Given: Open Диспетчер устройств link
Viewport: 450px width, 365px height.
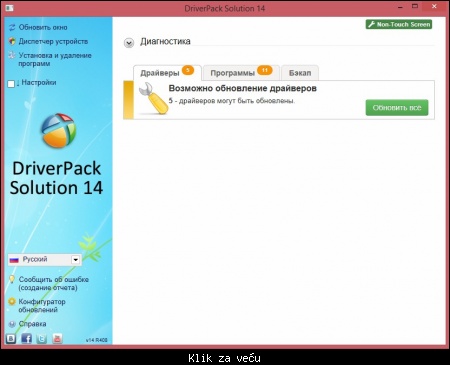Looking at the screenshot, I should click(53, 41).
